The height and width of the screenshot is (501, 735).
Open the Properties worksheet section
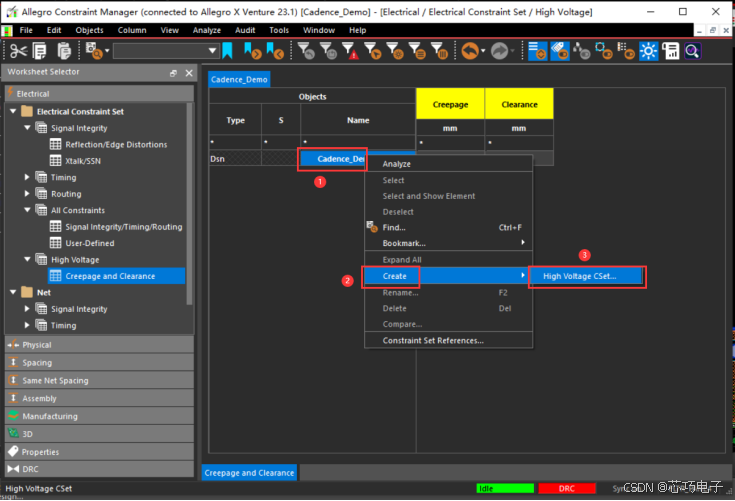point(99,452)
